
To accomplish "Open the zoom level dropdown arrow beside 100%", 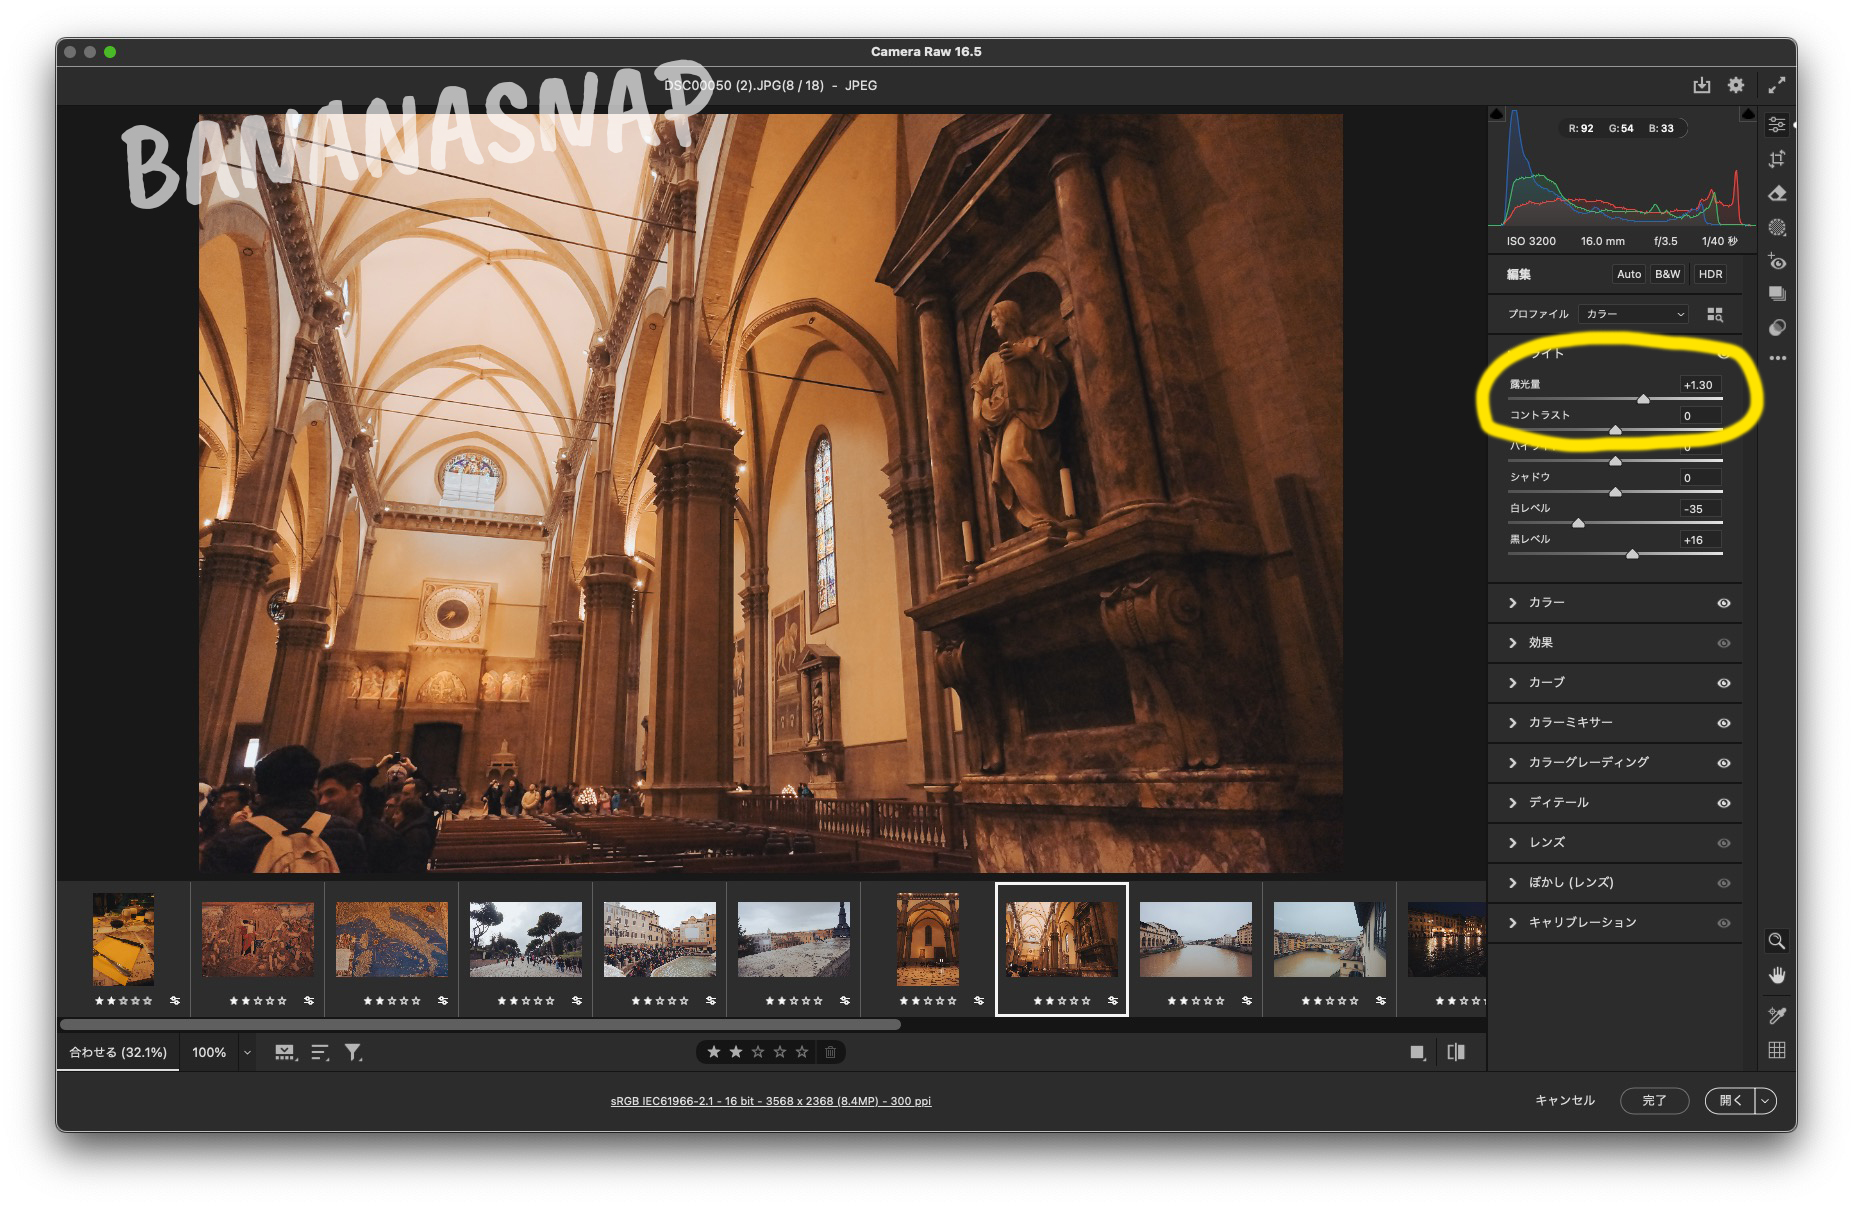I will point(247,1052).
